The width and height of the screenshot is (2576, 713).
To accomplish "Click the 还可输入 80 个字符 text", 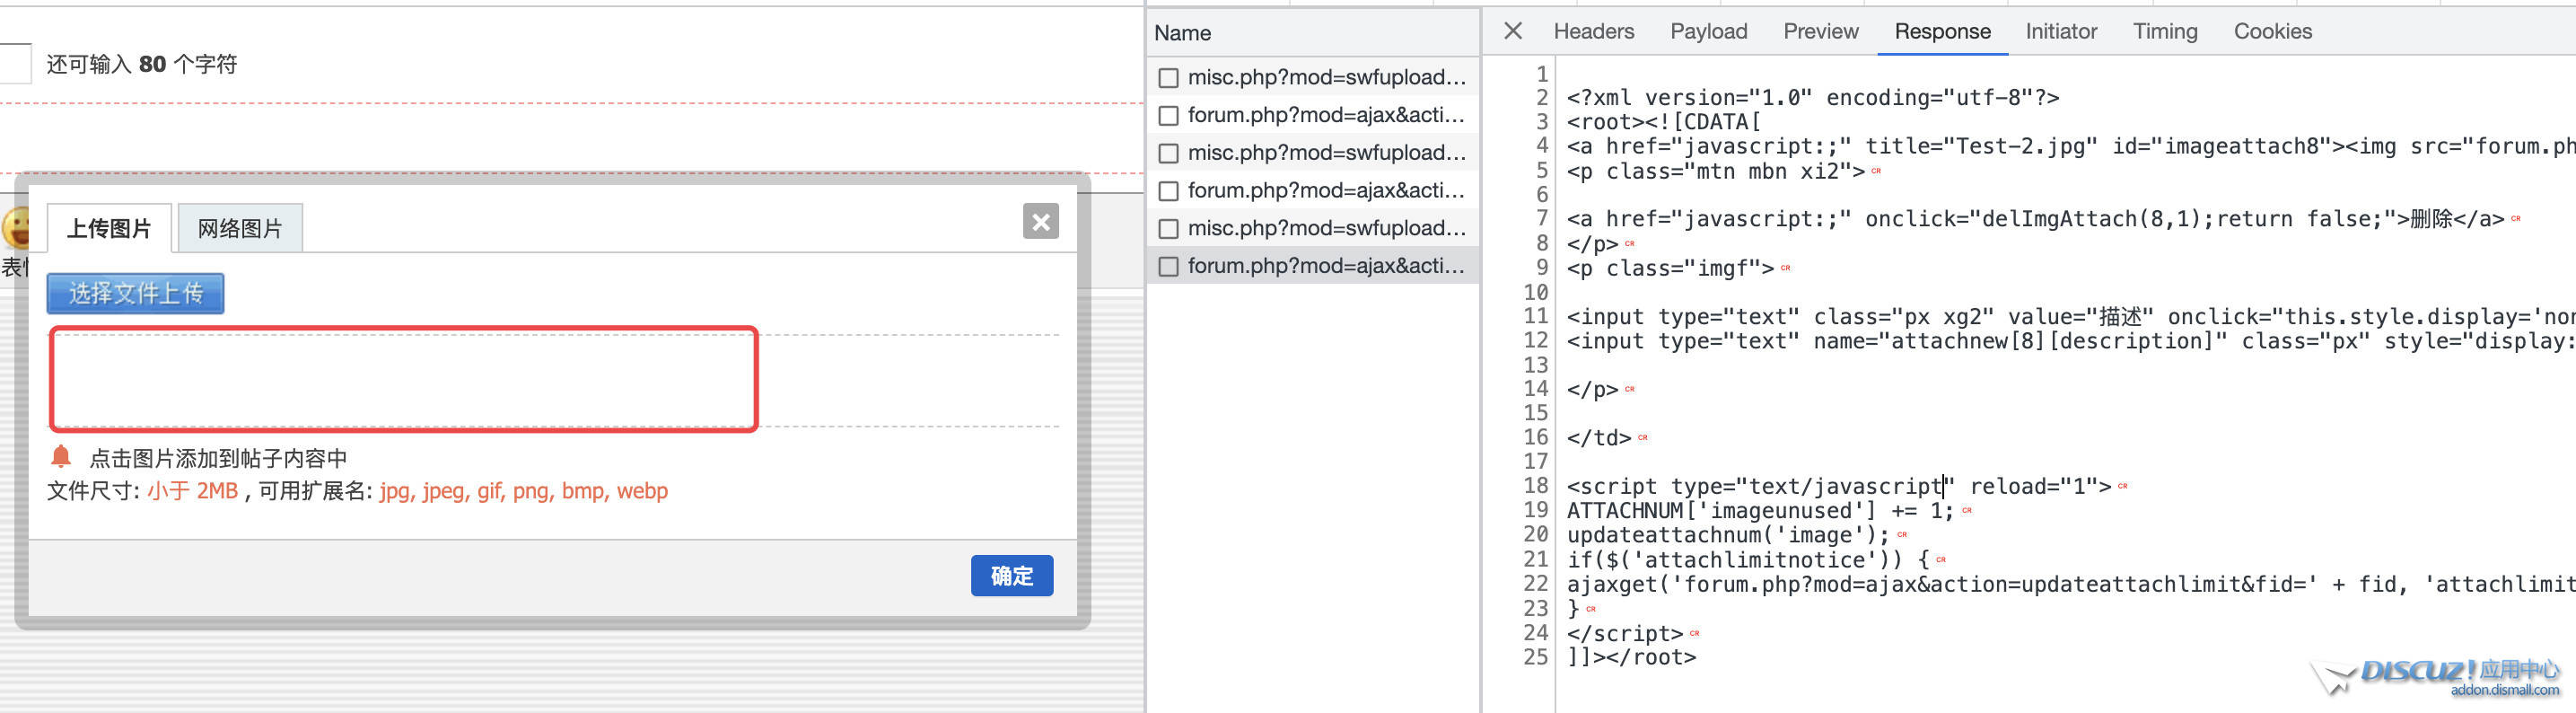I will [142, 64].
